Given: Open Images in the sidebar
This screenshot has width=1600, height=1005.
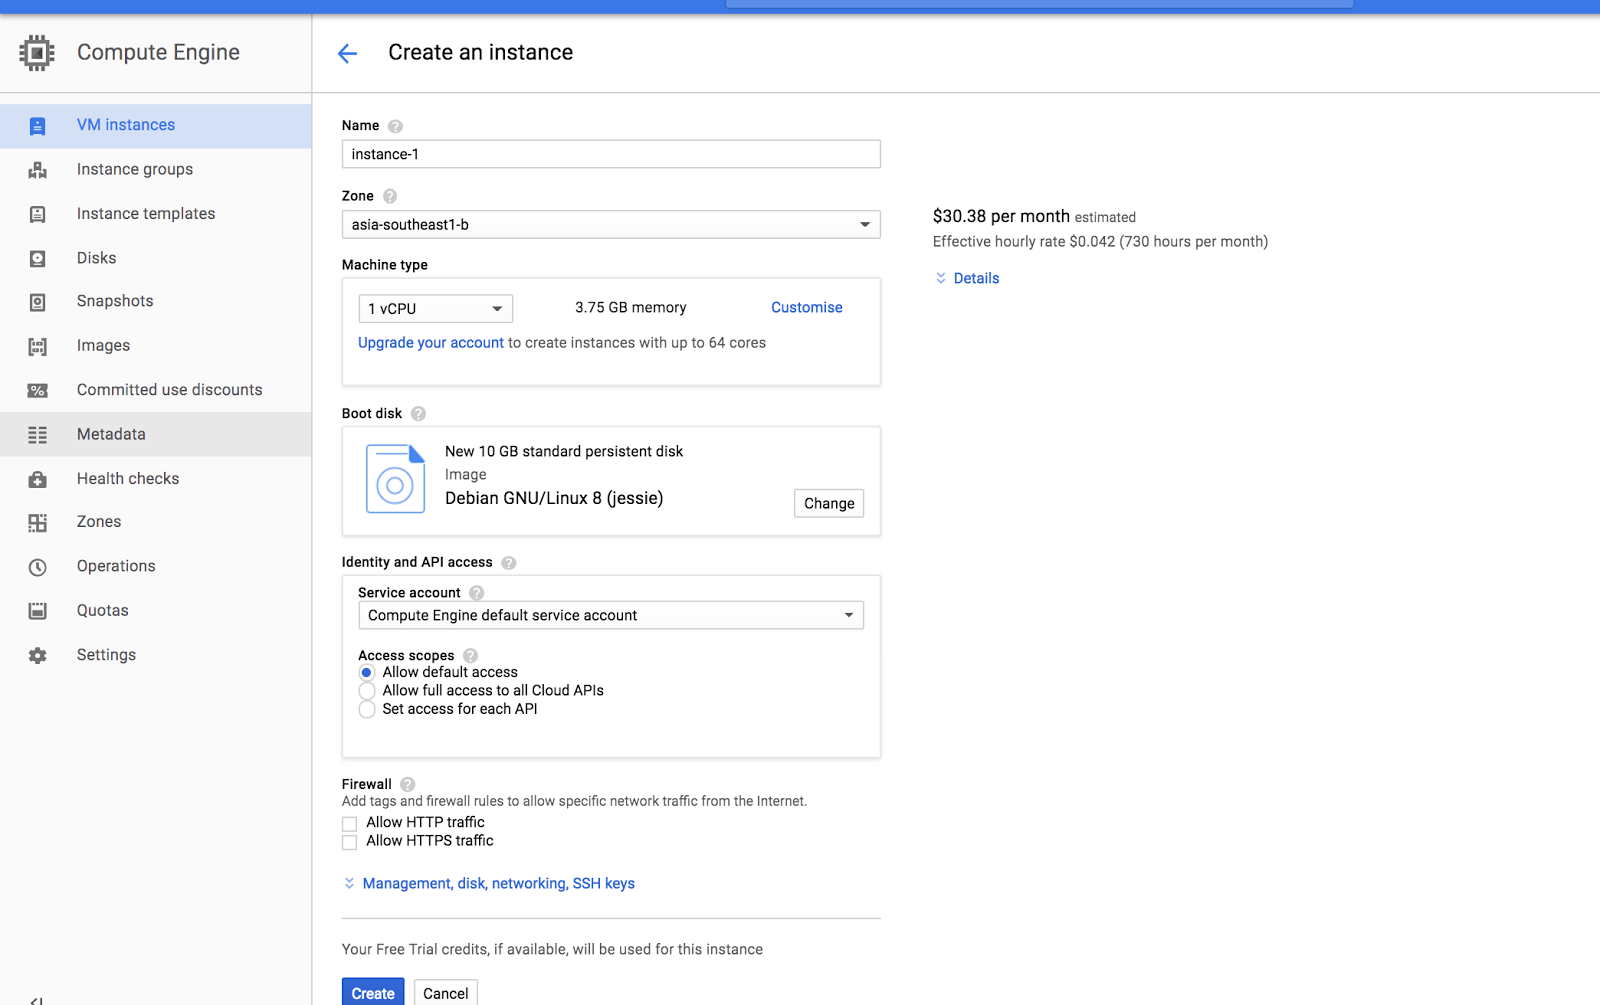Looking at the screenshot, I should pos(156,346).
